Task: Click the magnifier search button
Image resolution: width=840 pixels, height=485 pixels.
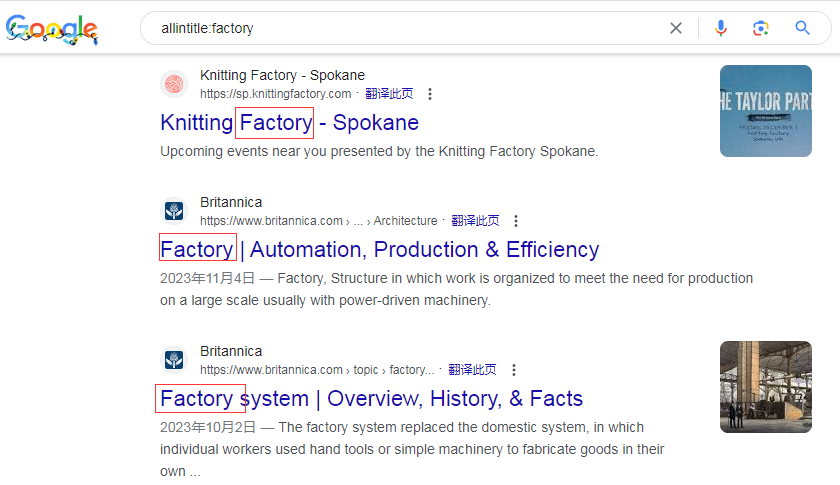Action: 802,28
